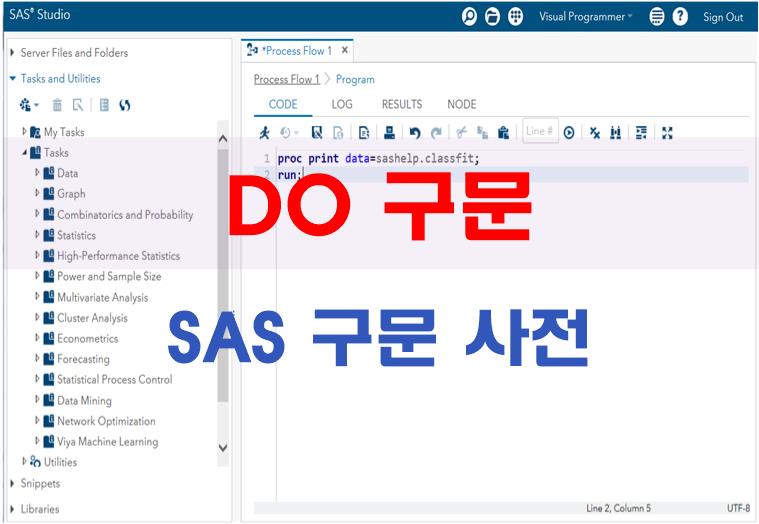Select the Statistics task folder

76,235
